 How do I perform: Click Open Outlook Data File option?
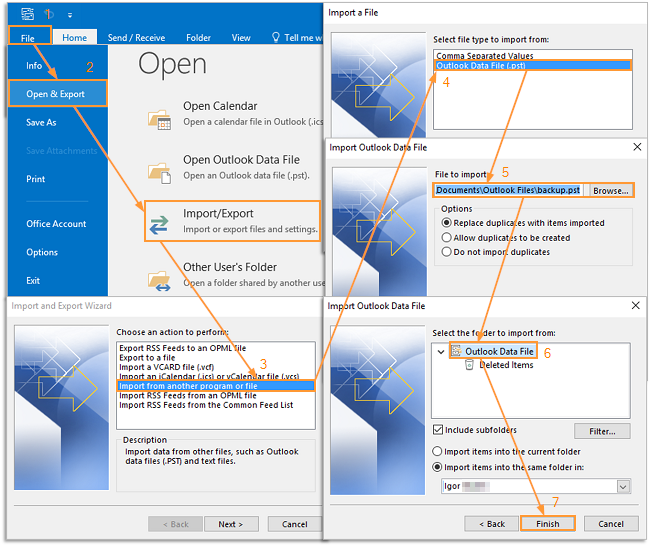click(235, 167)
